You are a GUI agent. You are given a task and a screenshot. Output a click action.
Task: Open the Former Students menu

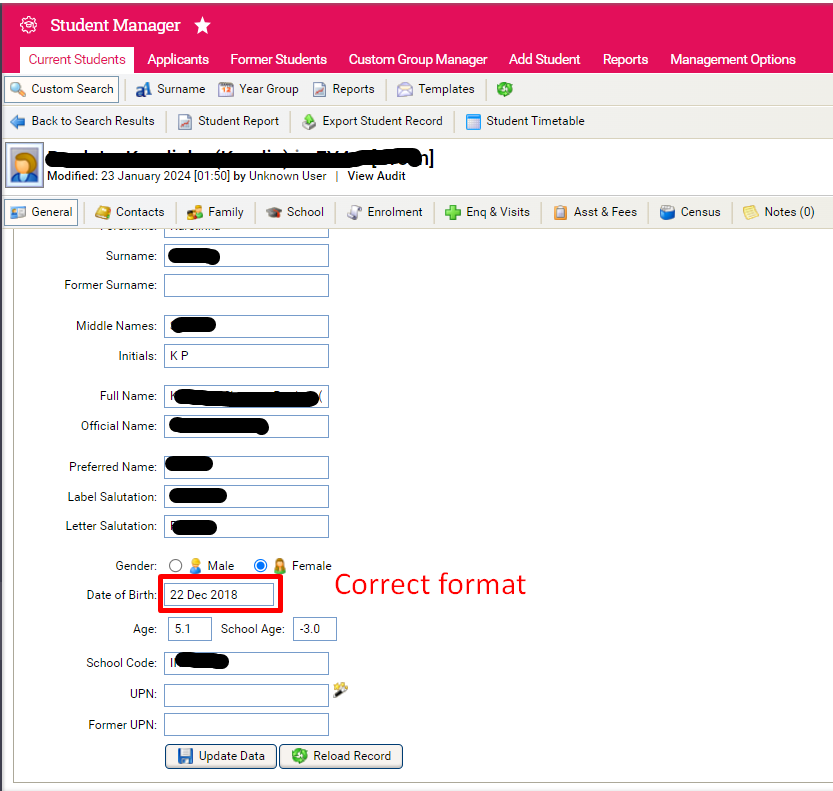[278, 59]
